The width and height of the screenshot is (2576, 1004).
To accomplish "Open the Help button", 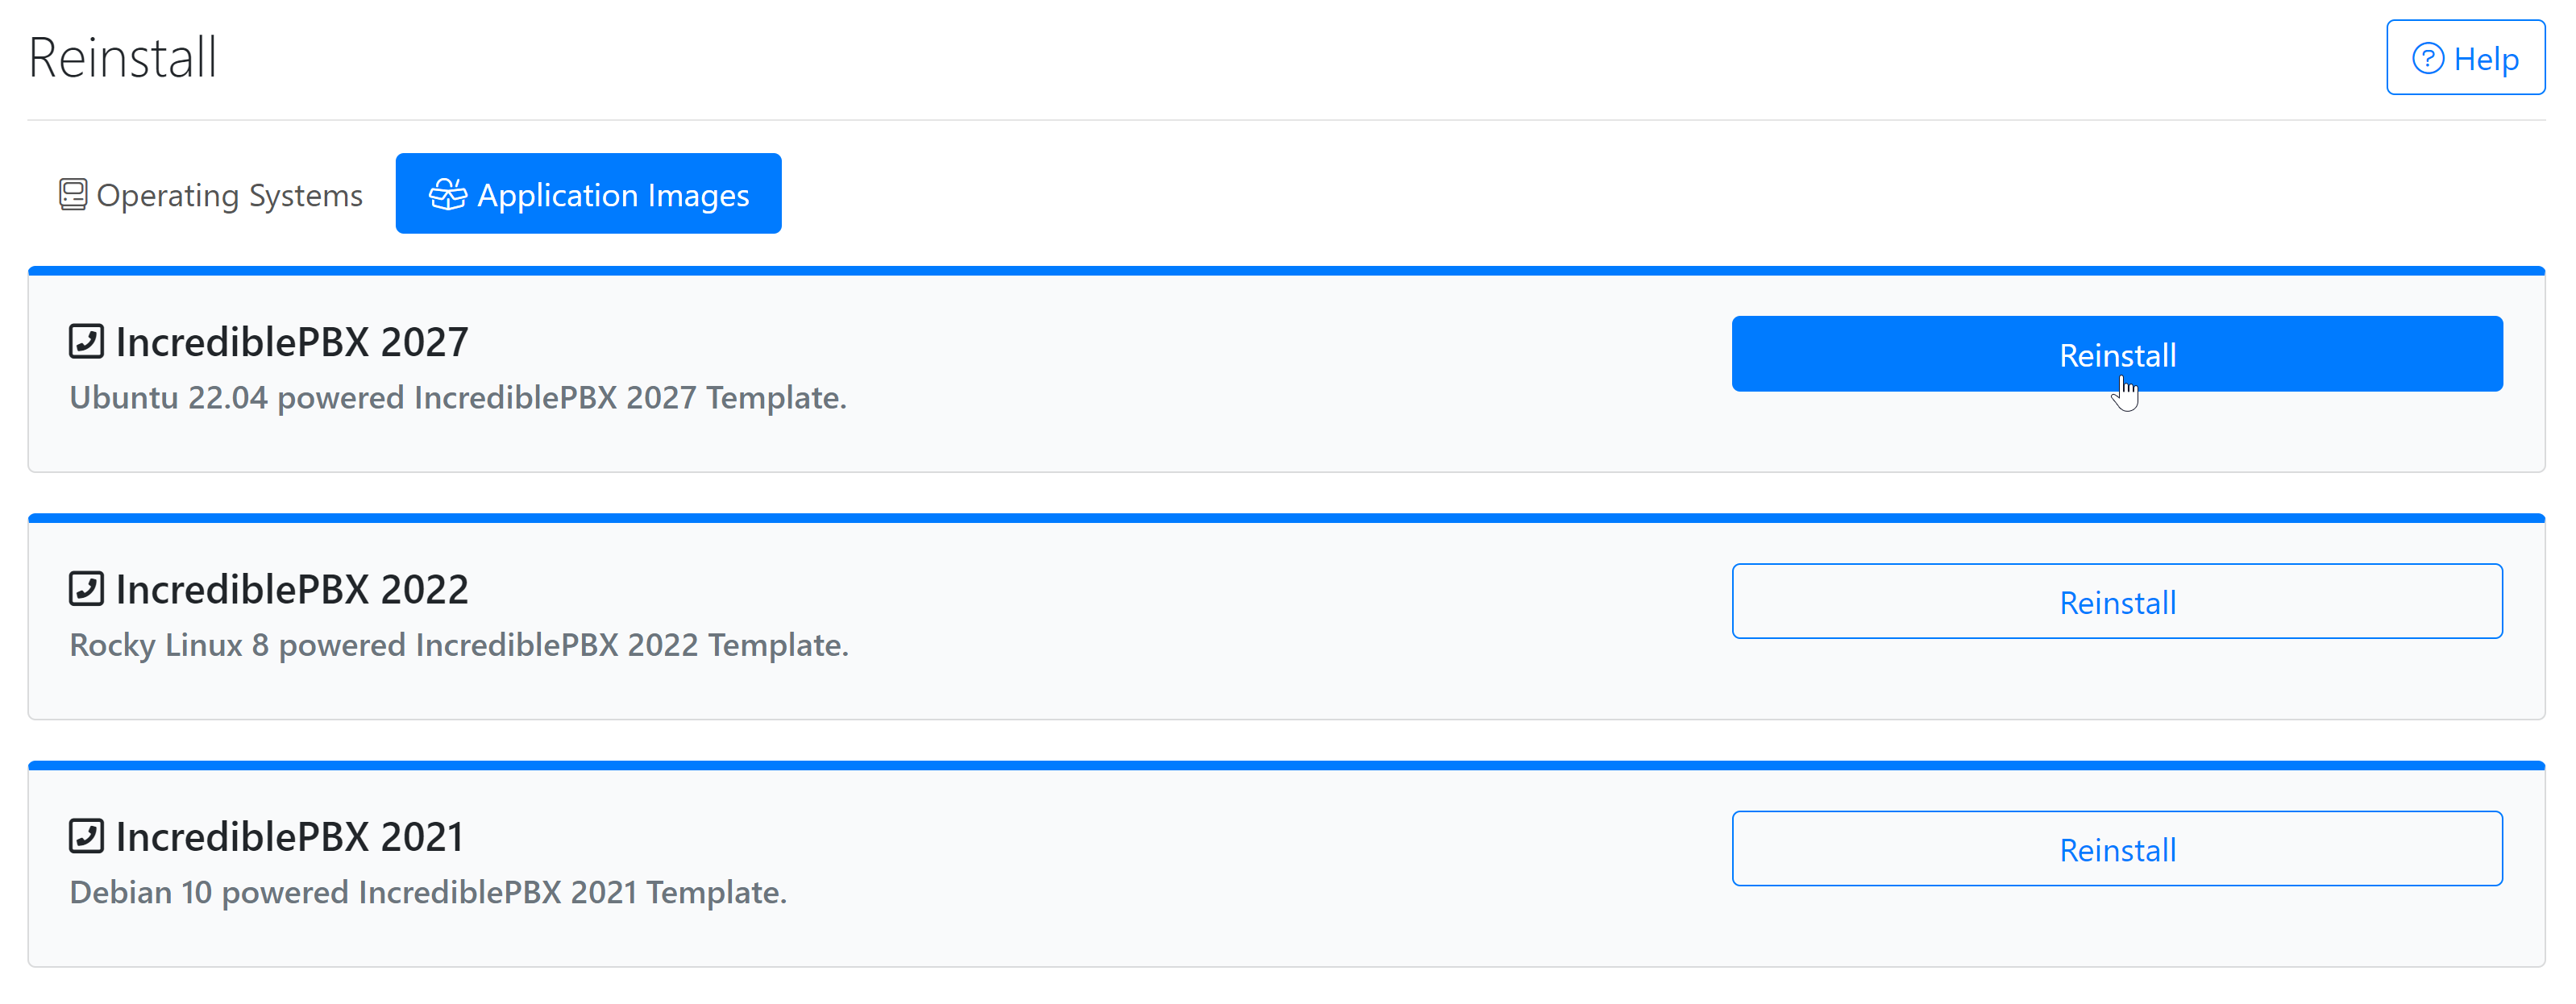I will [2465, 58].
